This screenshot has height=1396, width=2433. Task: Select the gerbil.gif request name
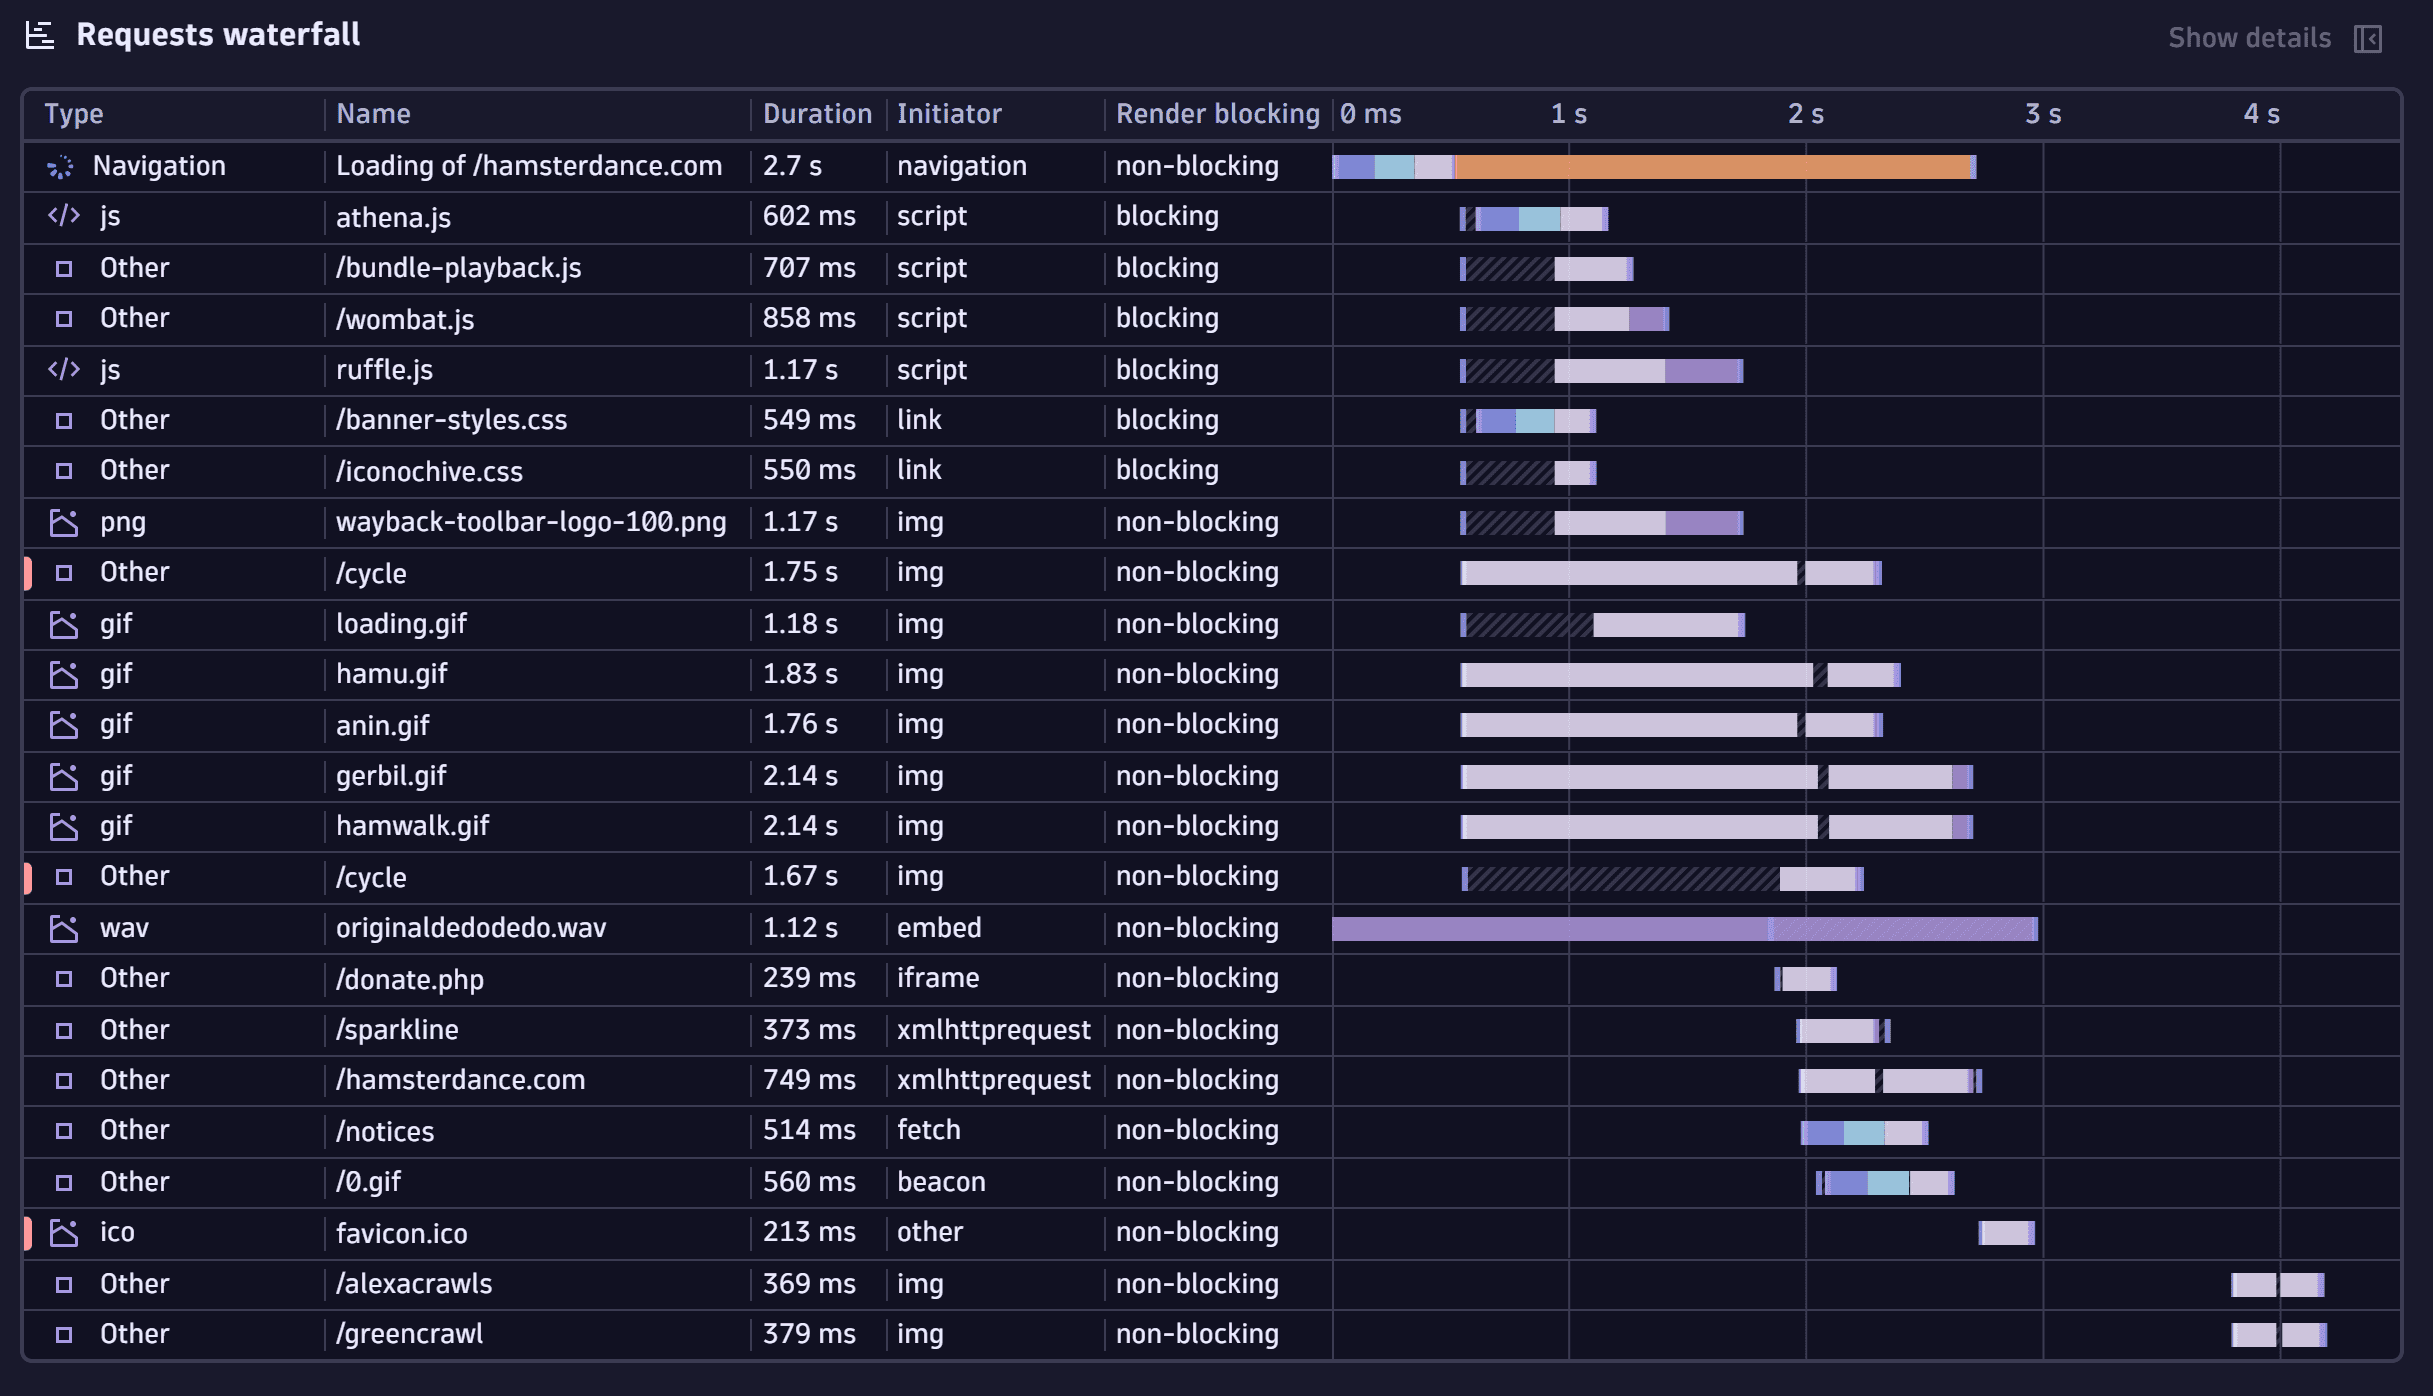pyautogui.click(x=391, y=776)
